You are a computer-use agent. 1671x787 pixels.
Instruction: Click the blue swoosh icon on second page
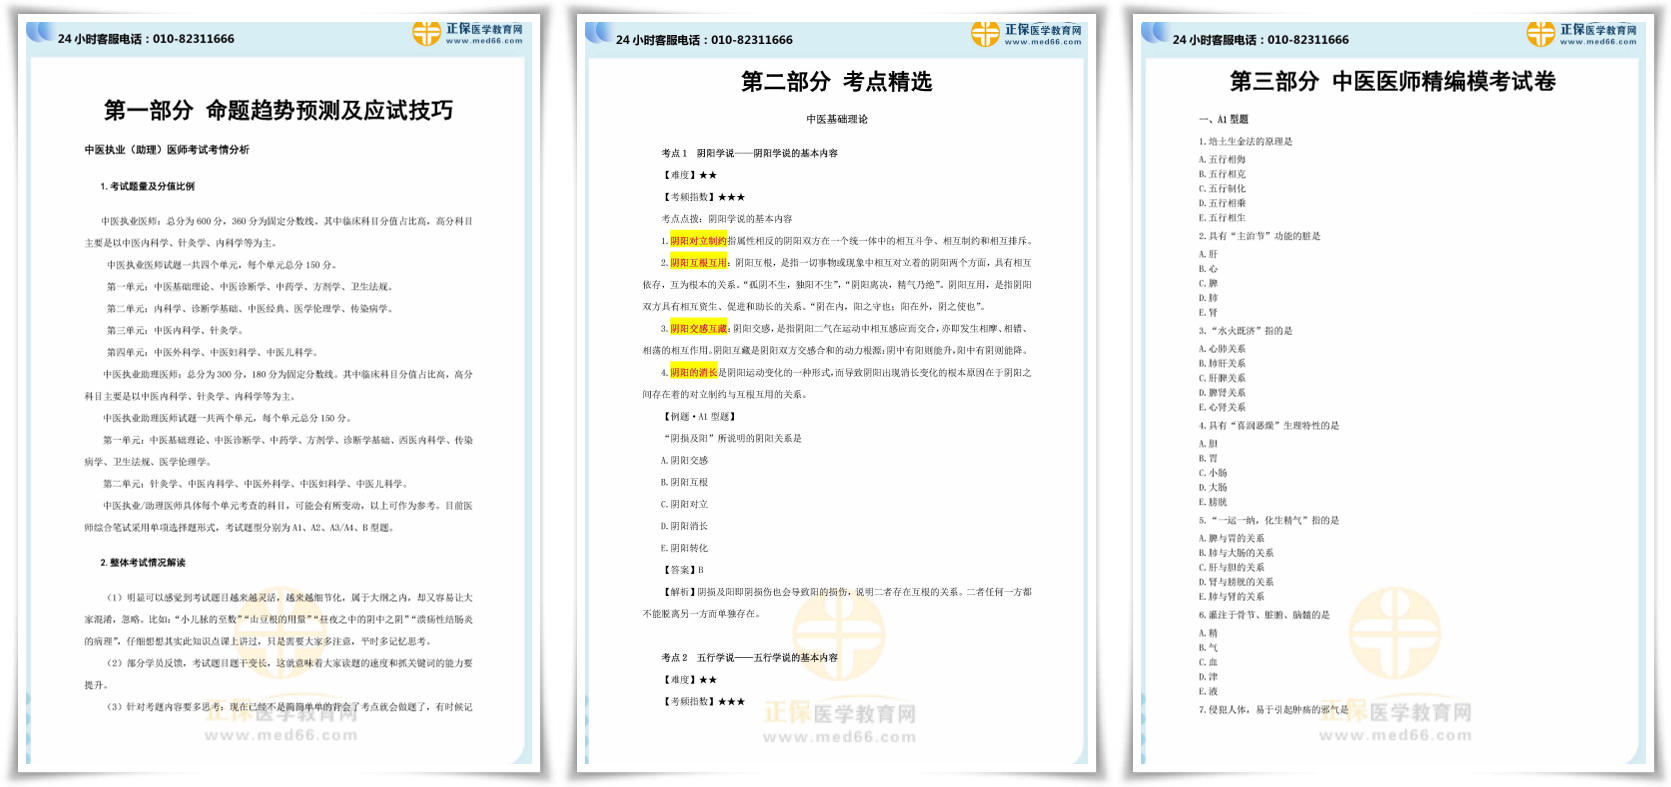click(598, 32)
